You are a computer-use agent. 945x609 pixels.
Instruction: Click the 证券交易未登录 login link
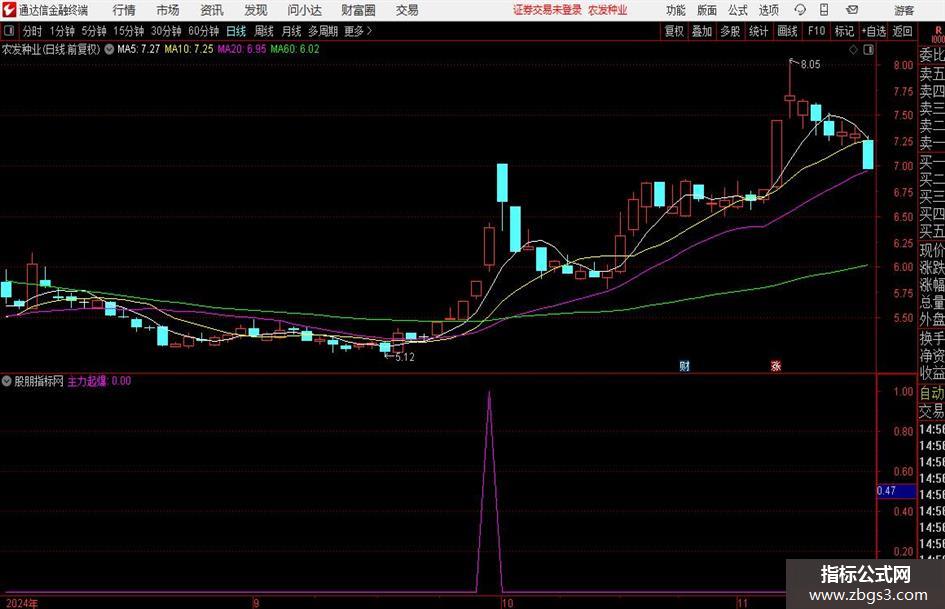547,10
